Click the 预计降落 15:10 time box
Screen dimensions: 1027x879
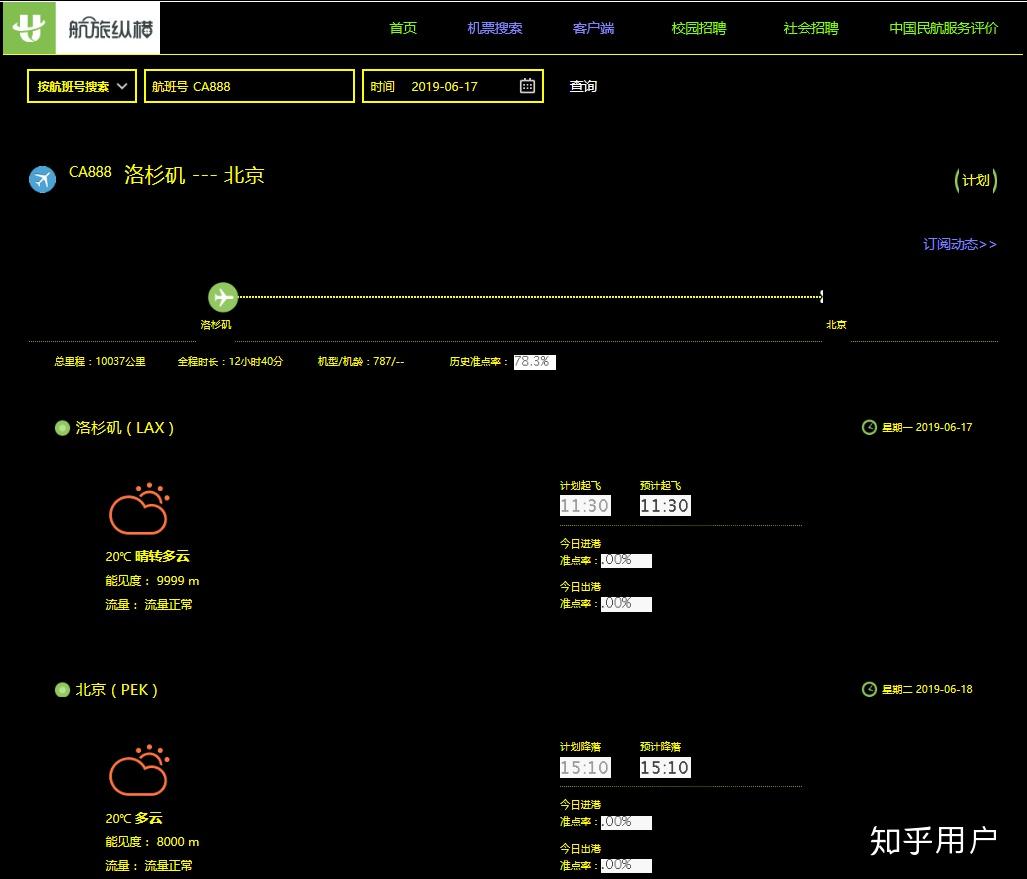pyautogui.click(x=665, y=767)
